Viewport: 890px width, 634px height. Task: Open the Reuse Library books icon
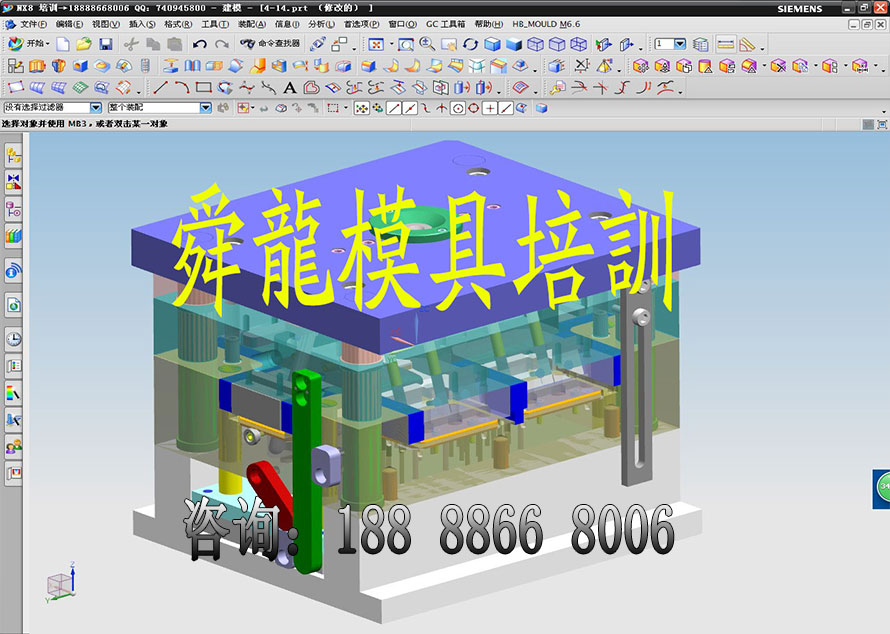13,236
